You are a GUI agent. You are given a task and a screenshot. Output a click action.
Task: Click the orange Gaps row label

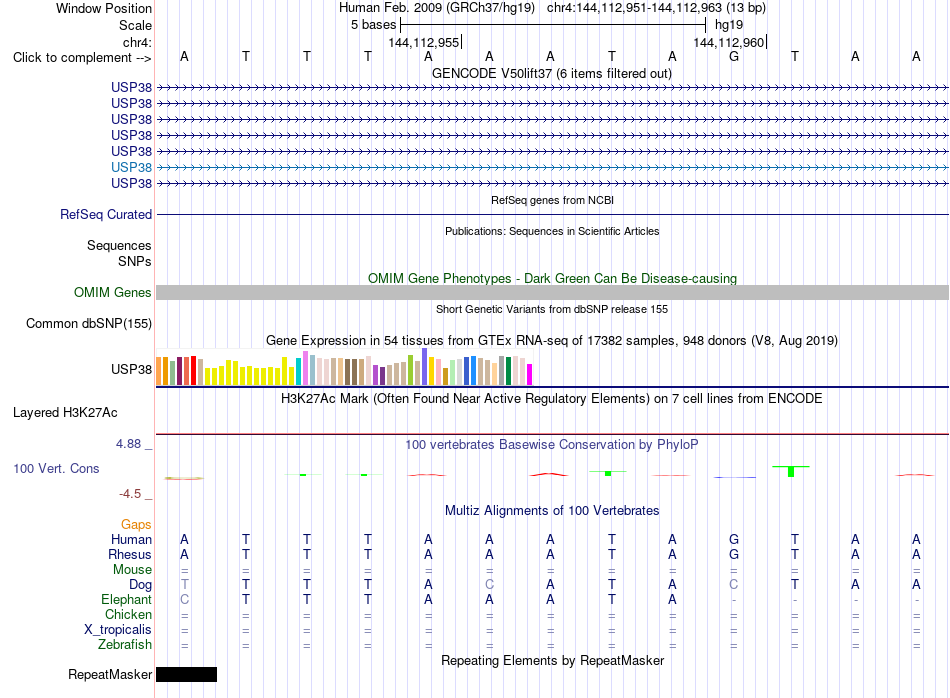click(x=136, y=525)
